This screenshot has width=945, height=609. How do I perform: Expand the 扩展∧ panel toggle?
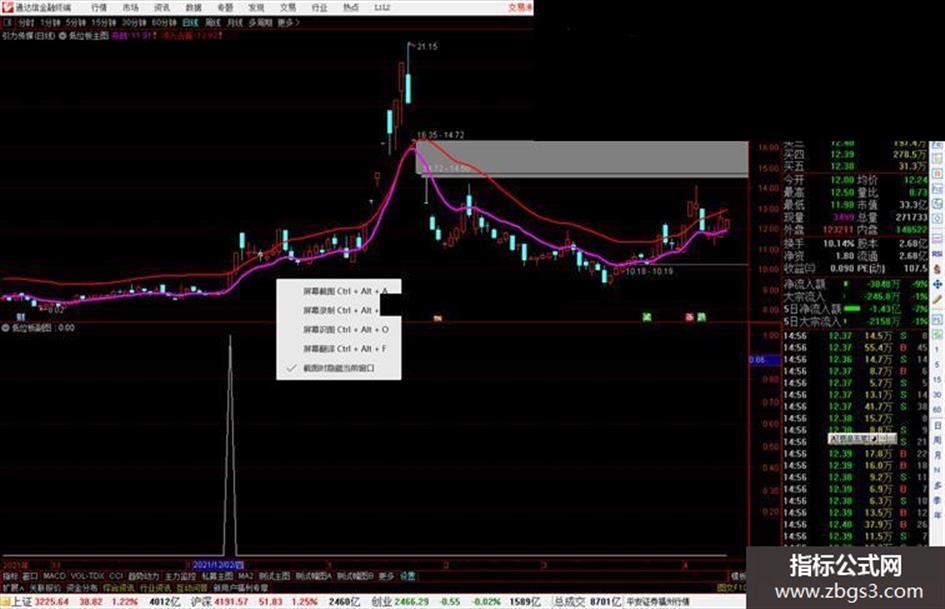[13, 588]
